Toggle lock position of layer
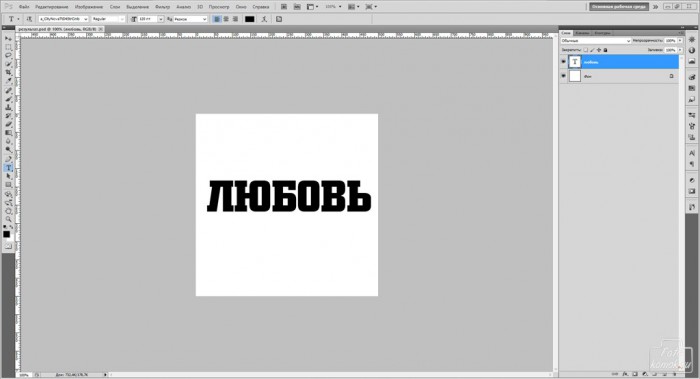700x379 pixels. tap(599, 50)
